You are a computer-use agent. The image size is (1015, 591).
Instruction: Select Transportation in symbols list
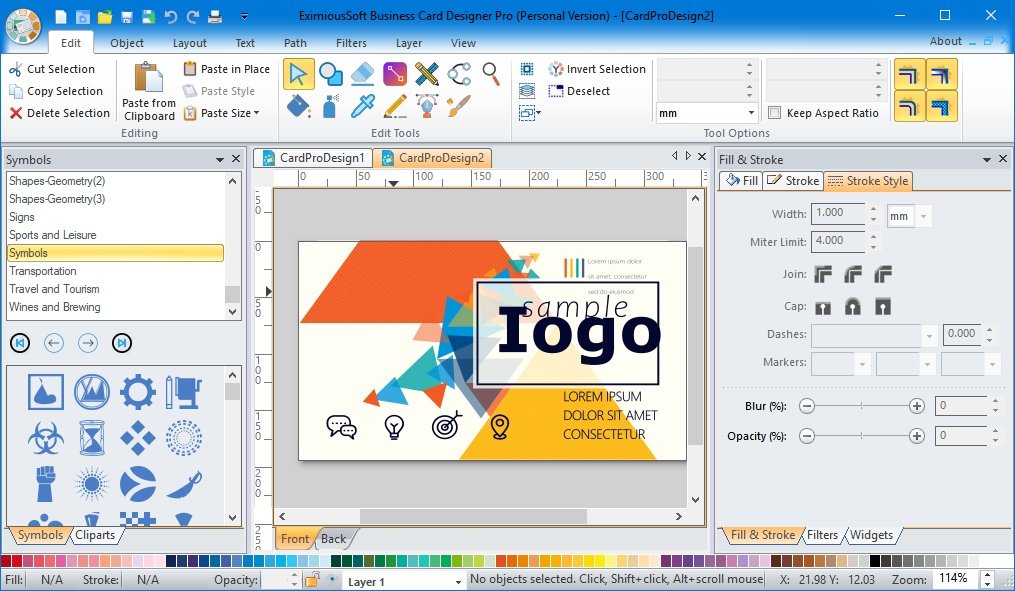point(115,271)
